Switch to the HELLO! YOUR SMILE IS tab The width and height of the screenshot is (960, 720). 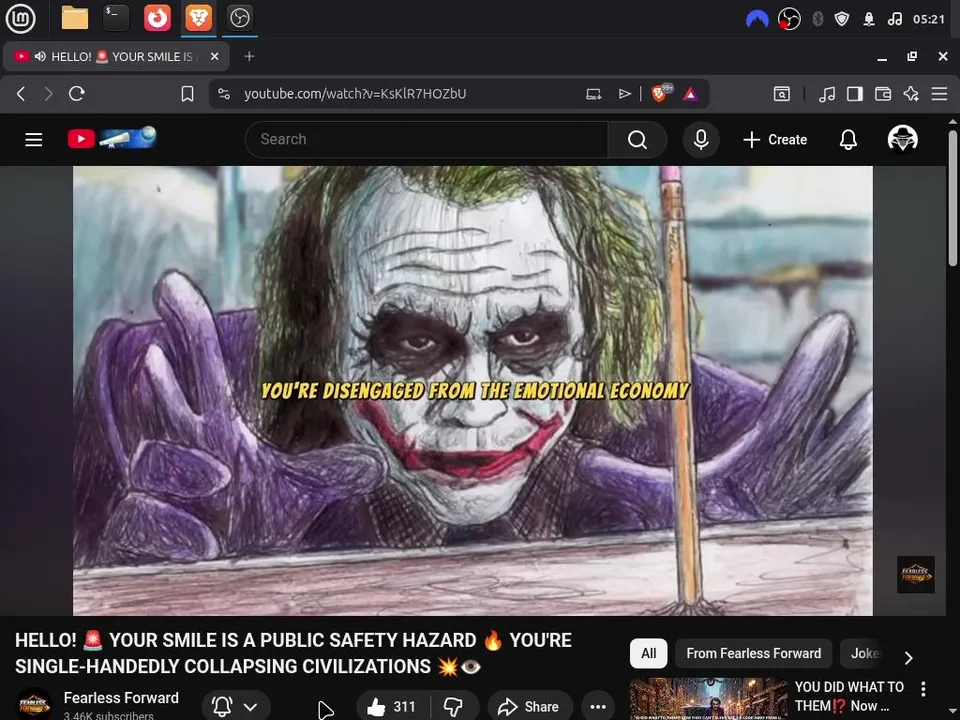click(x=116, y=56)
